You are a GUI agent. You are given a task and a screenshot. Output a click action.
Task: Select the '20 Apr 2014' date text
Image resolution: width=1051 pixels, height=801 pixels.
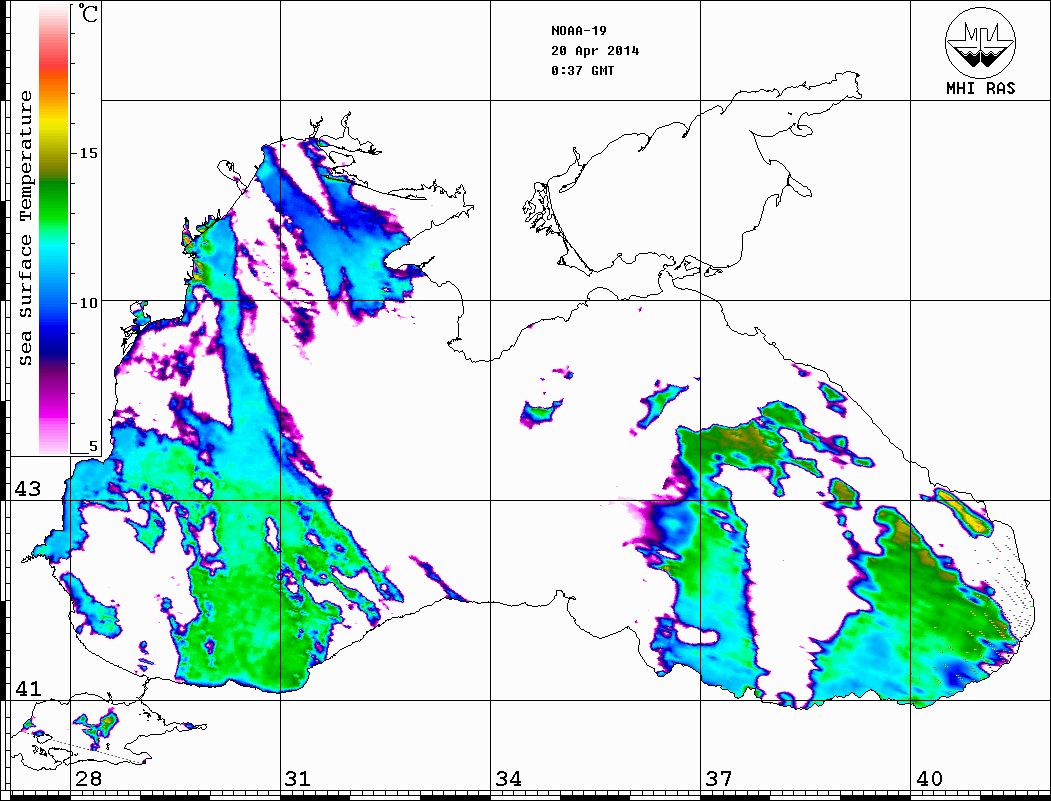point(595,51)
